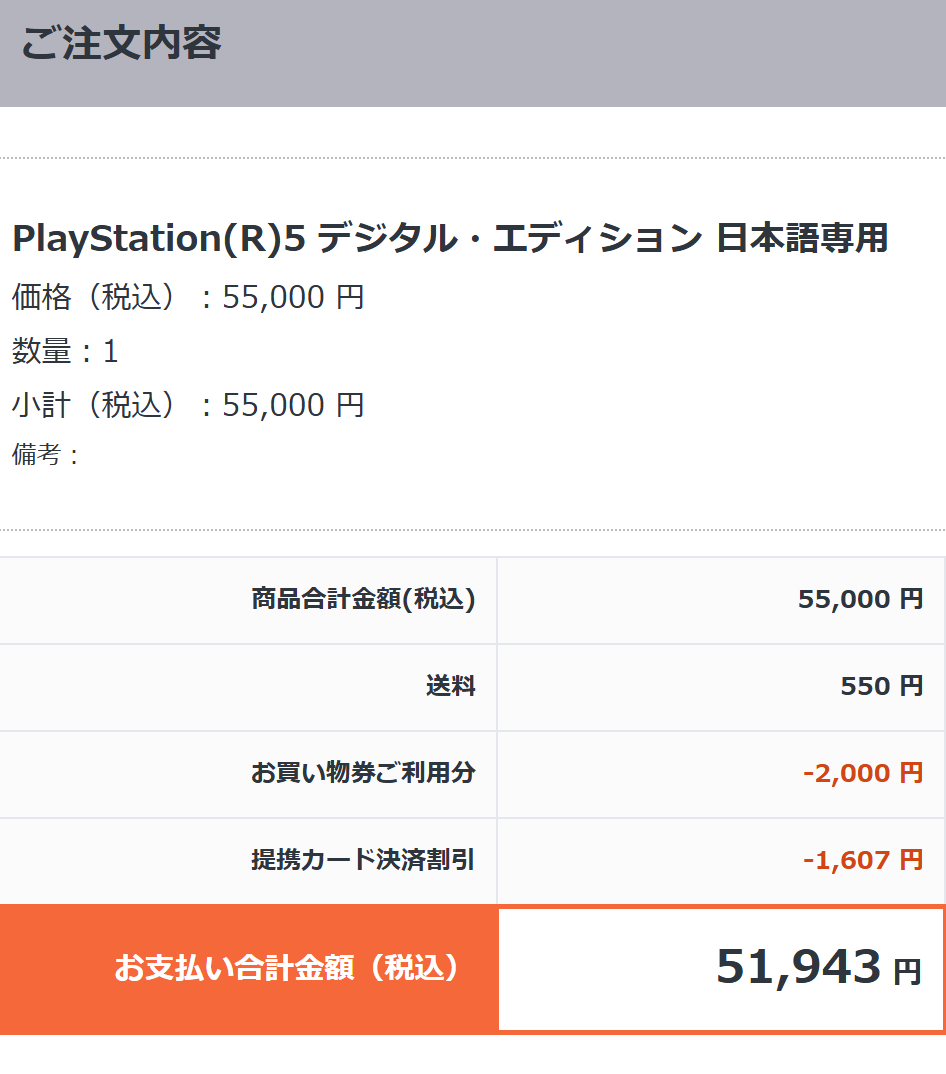Select the お買い物券ご利用分 label

363,773
